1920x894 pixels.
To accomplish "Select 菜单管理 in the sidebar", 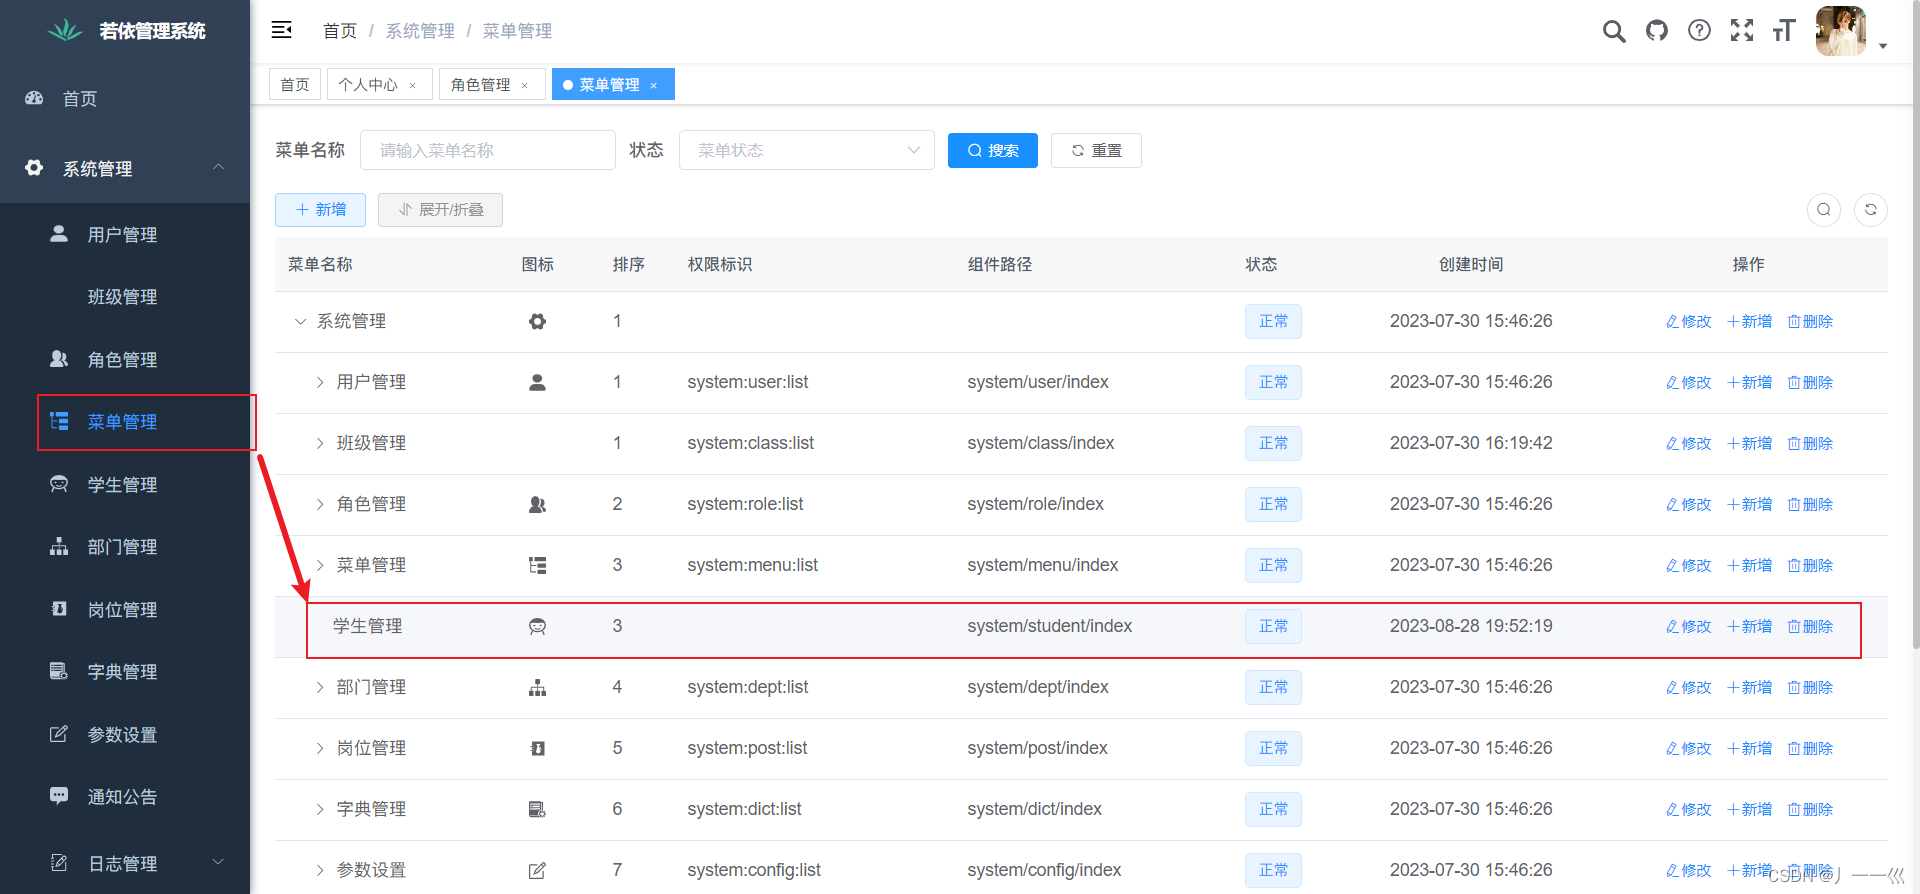I will click(x=125, y=422).
